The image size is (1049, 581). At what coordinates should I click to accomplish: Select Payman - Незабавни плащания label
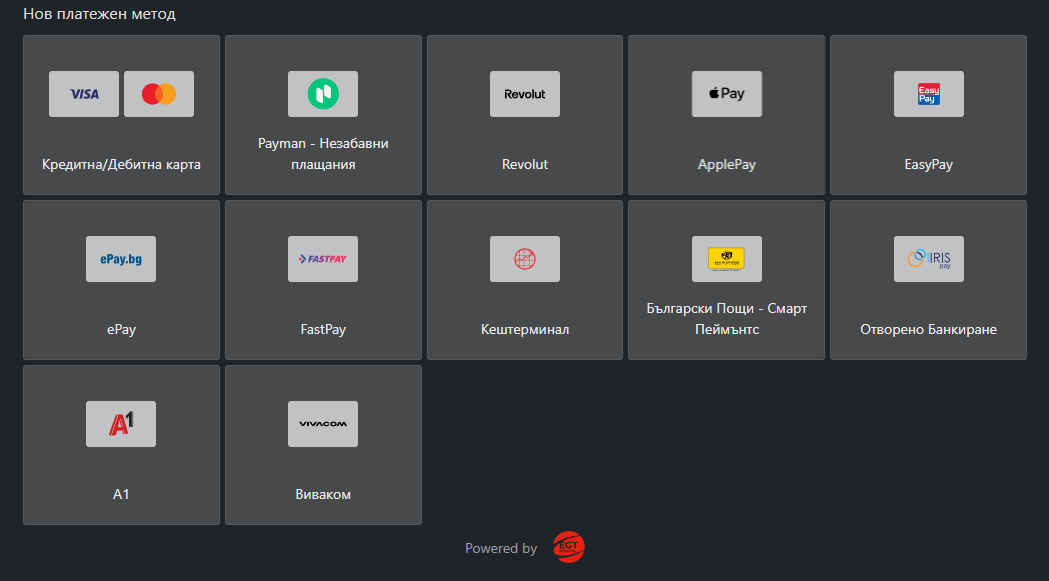pos(323,154)
